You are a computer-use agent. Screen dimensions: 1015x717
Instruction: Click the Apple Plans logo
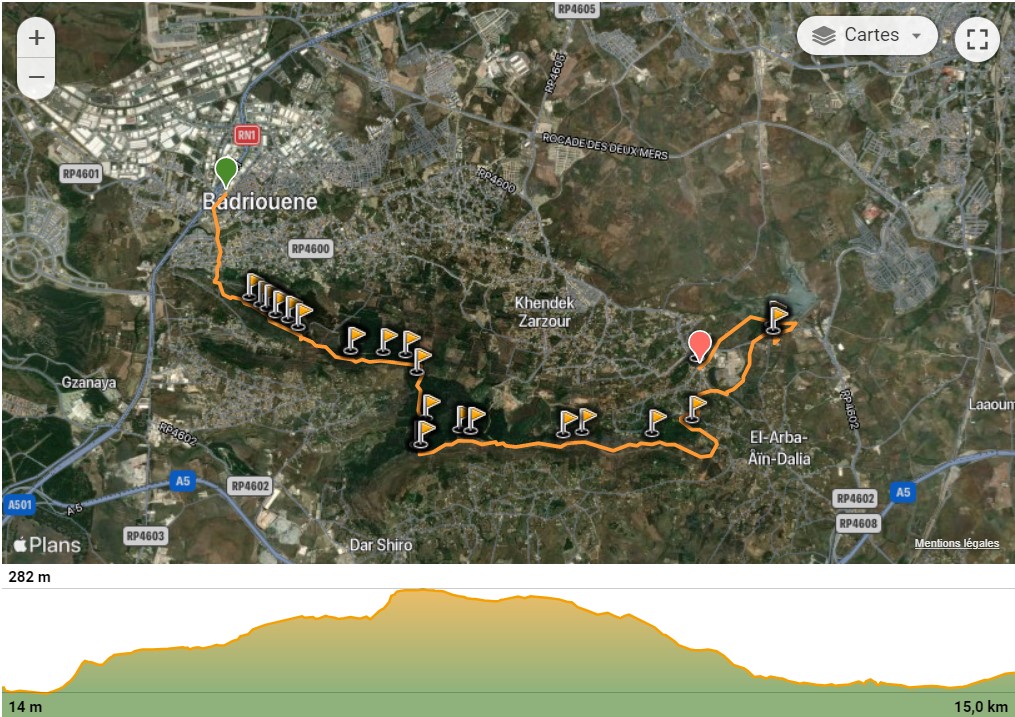47,545
